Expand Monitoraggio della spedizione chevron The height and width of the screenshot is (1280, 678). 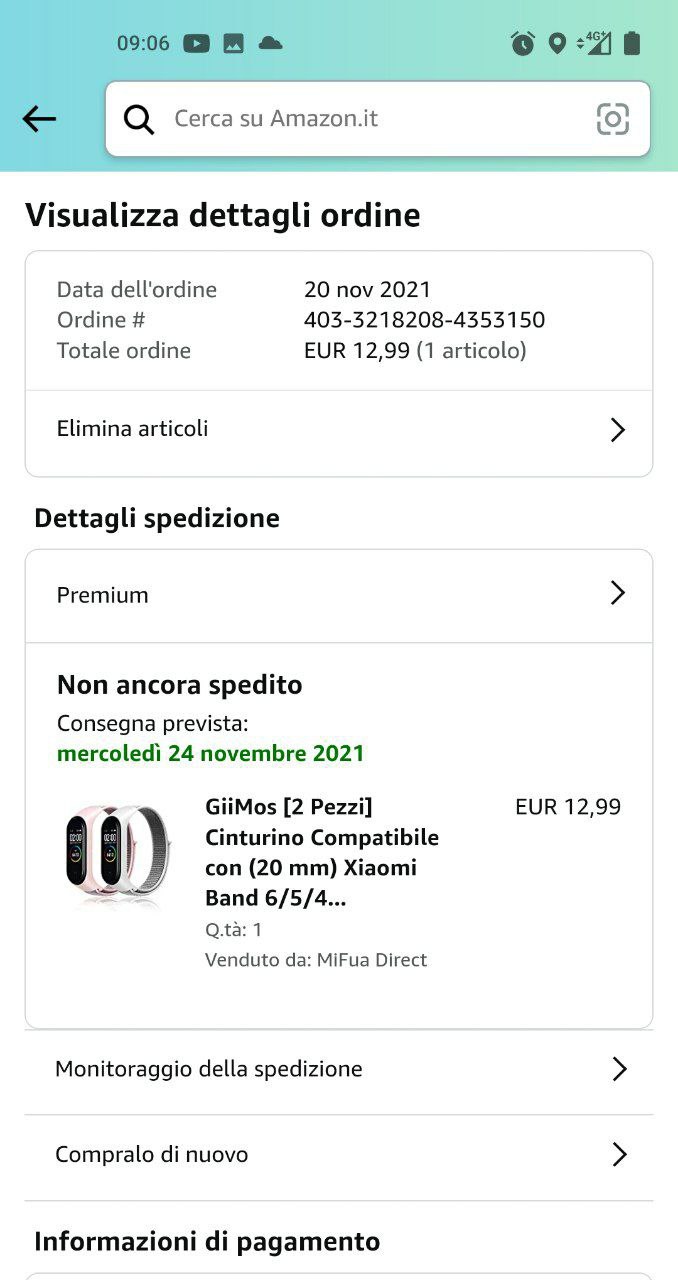(x=619, y=1069)
